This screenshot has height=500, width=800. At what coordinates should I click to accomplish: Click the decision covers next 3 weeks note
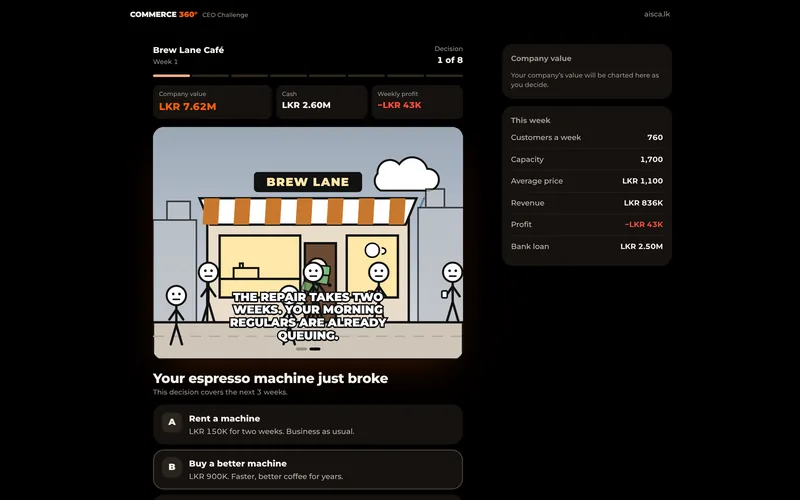click(220, 392)
